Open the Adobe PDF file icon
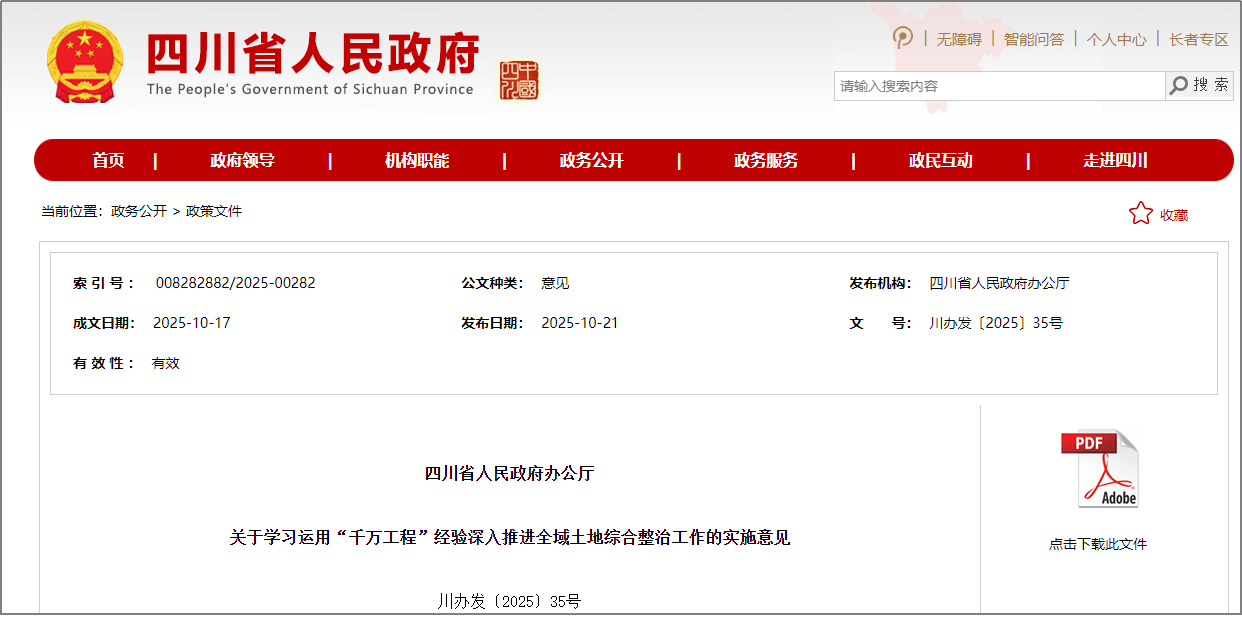Screen dimensions: 1242x617 pos(1099,469)
